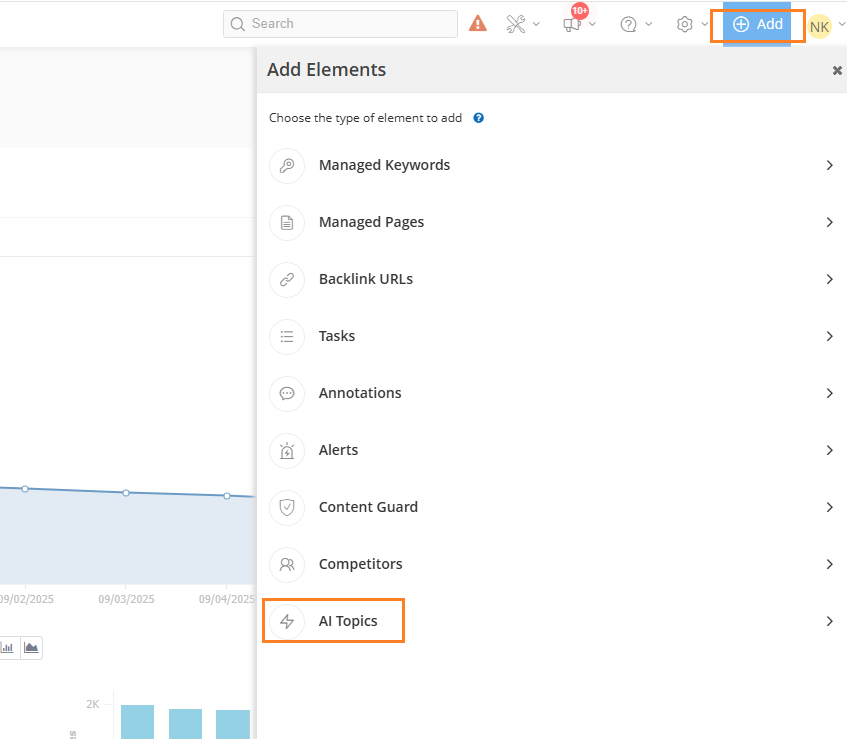This screenshot has width=847, height=739.
Task: Close the Add Elements panel
Action: point(837,70)
